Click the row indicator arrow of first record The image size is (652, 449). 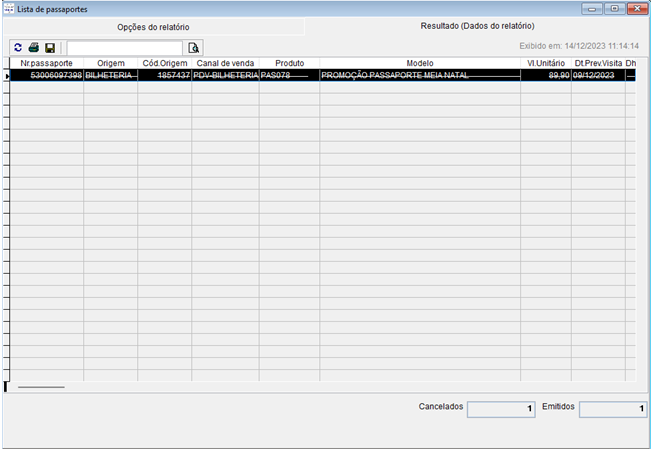click(x=7, y=75)
